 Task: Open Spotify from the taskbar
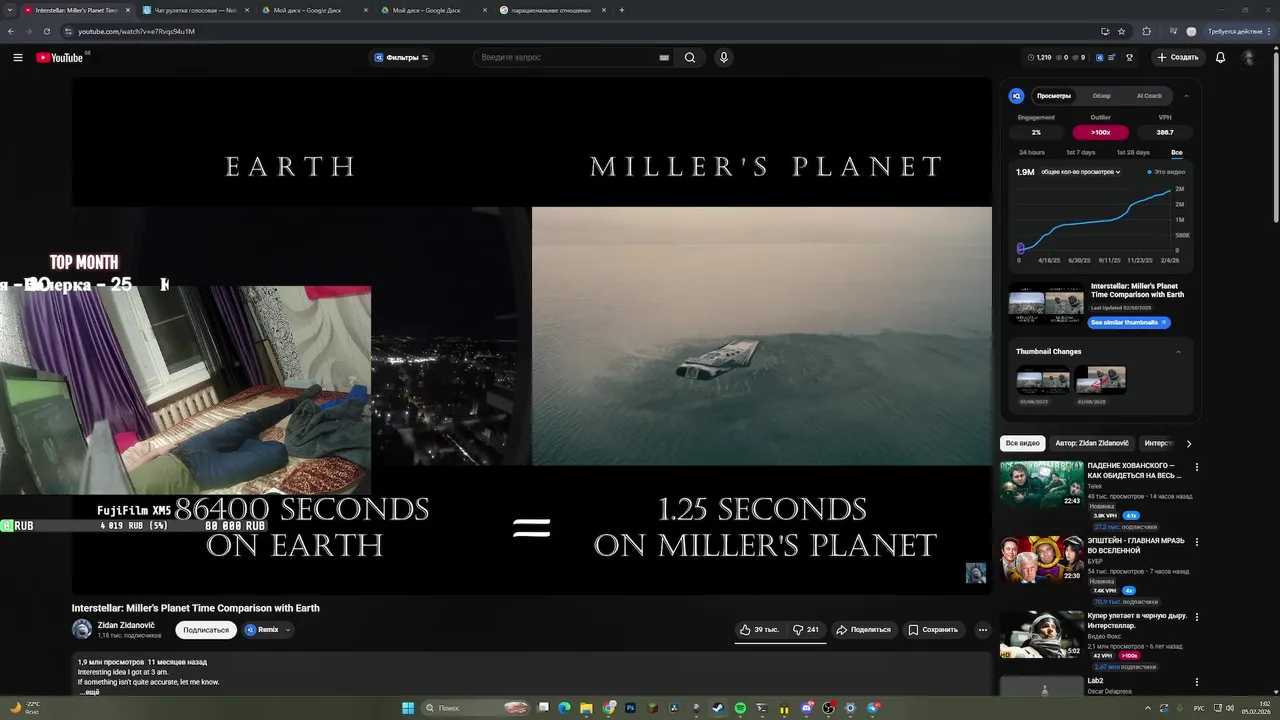pyautogui.click(x=740, y=708)
